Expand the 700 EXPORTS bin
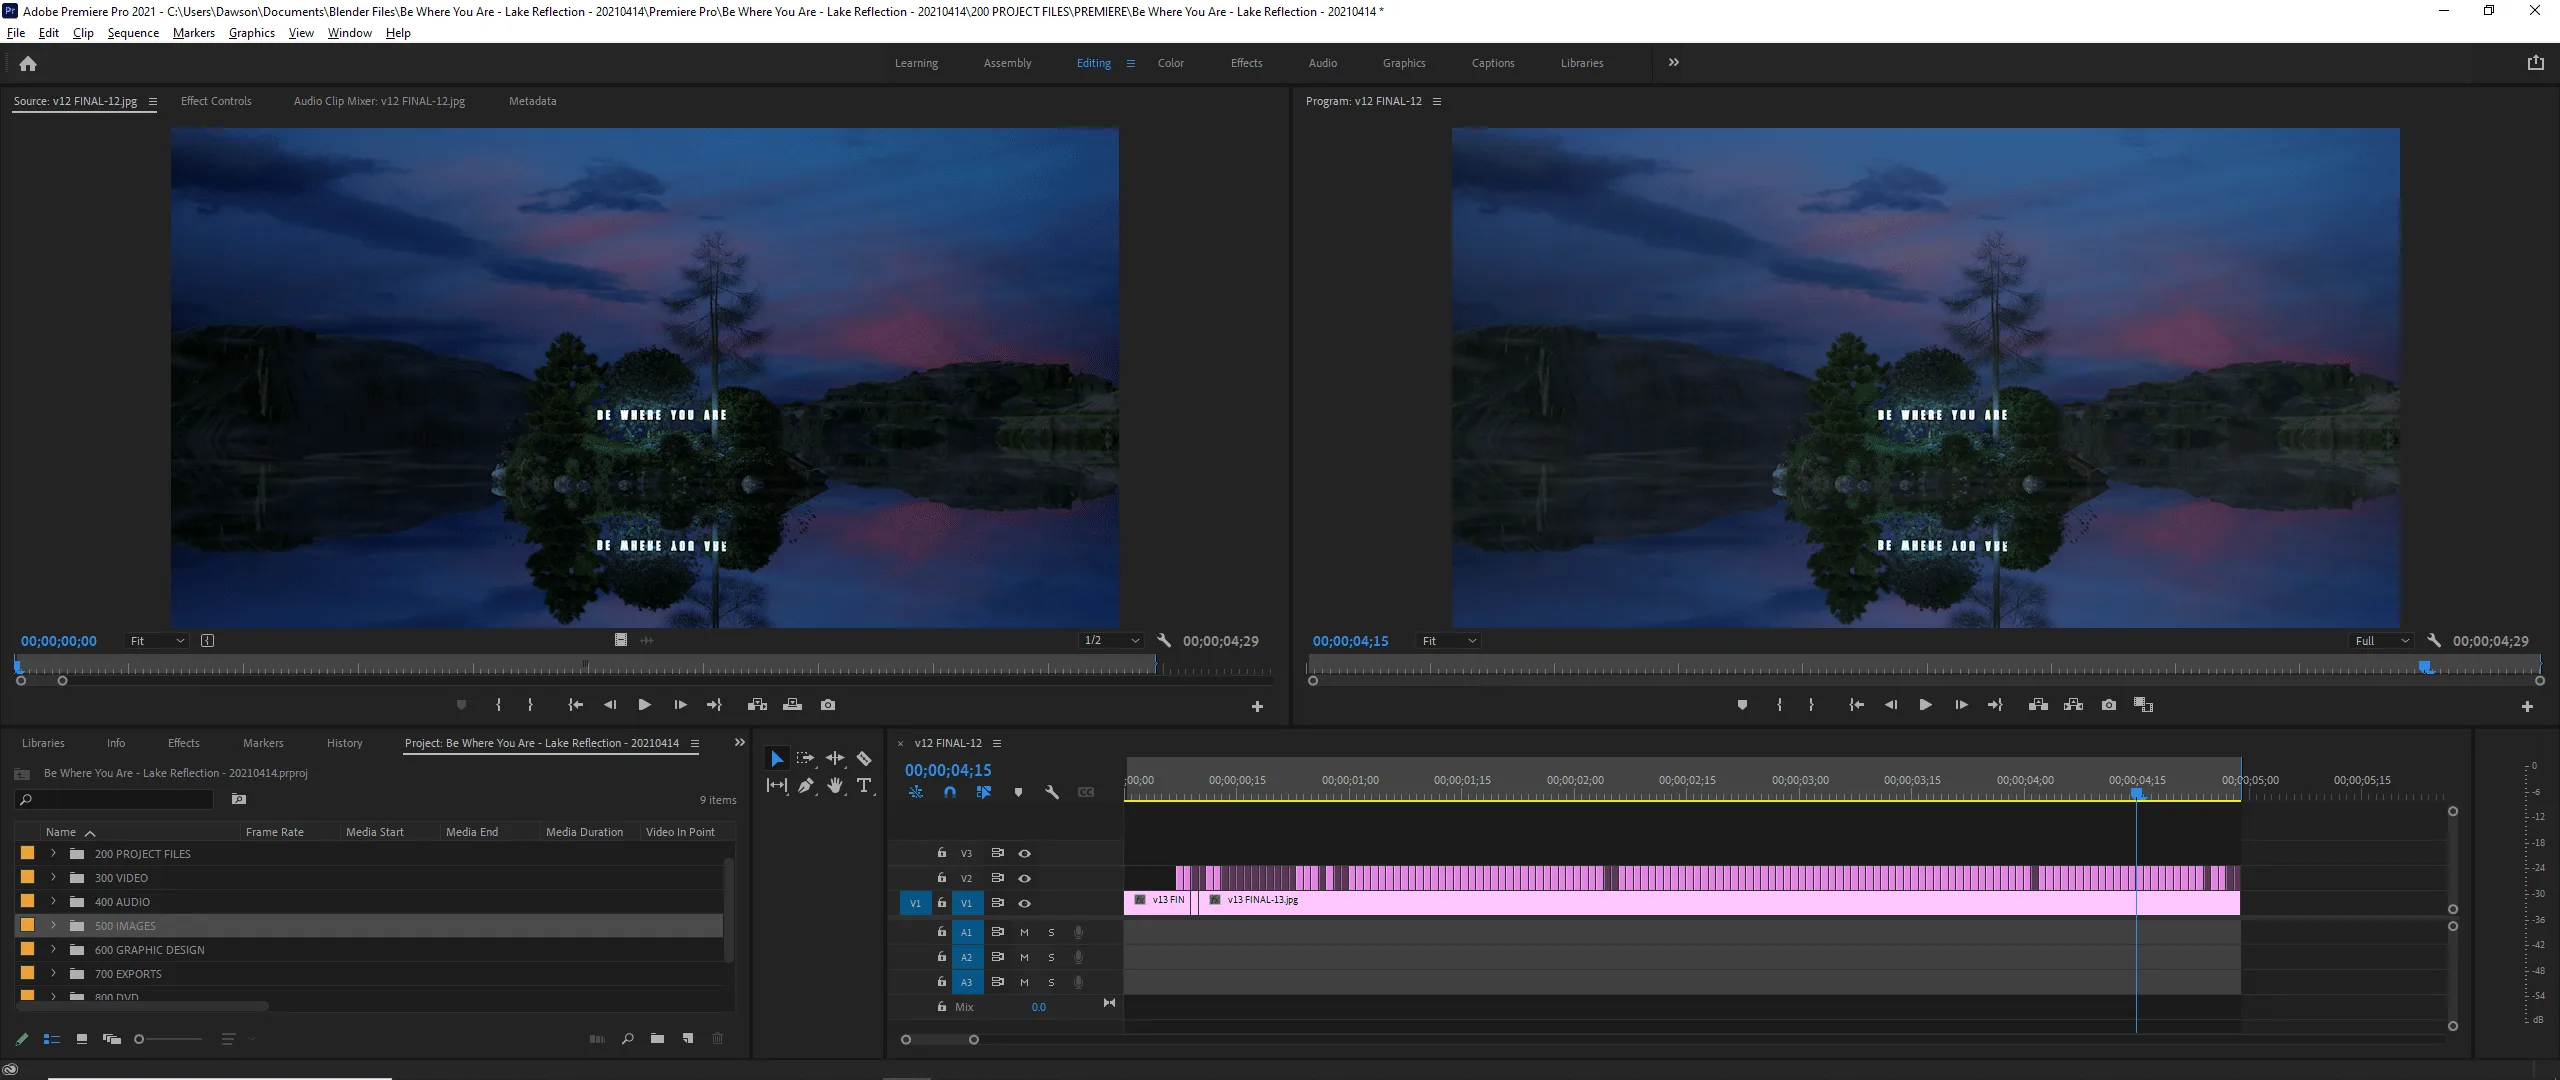The height and width of the screenshot is (1080, 2560). (53, 973)
